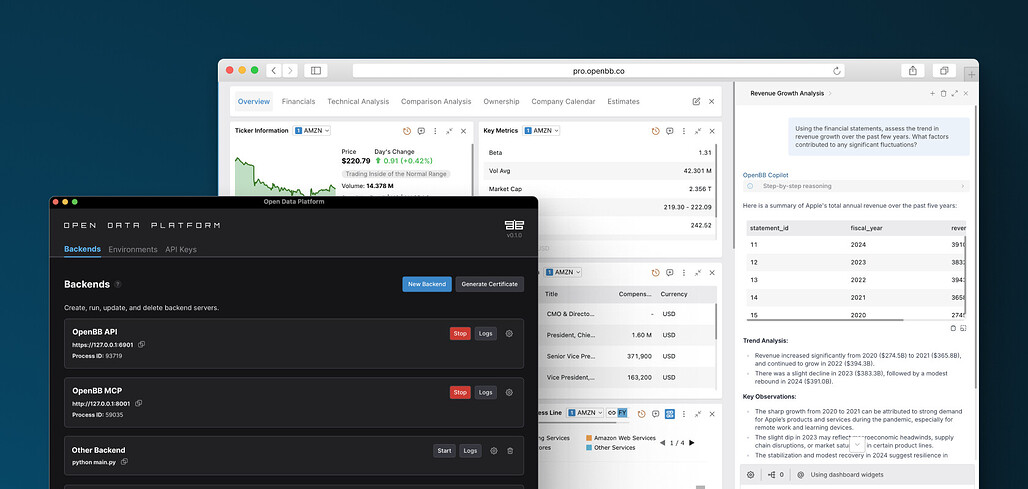Stop the OpenBB API backend
Screen dimensions: 1028x489
460,334
